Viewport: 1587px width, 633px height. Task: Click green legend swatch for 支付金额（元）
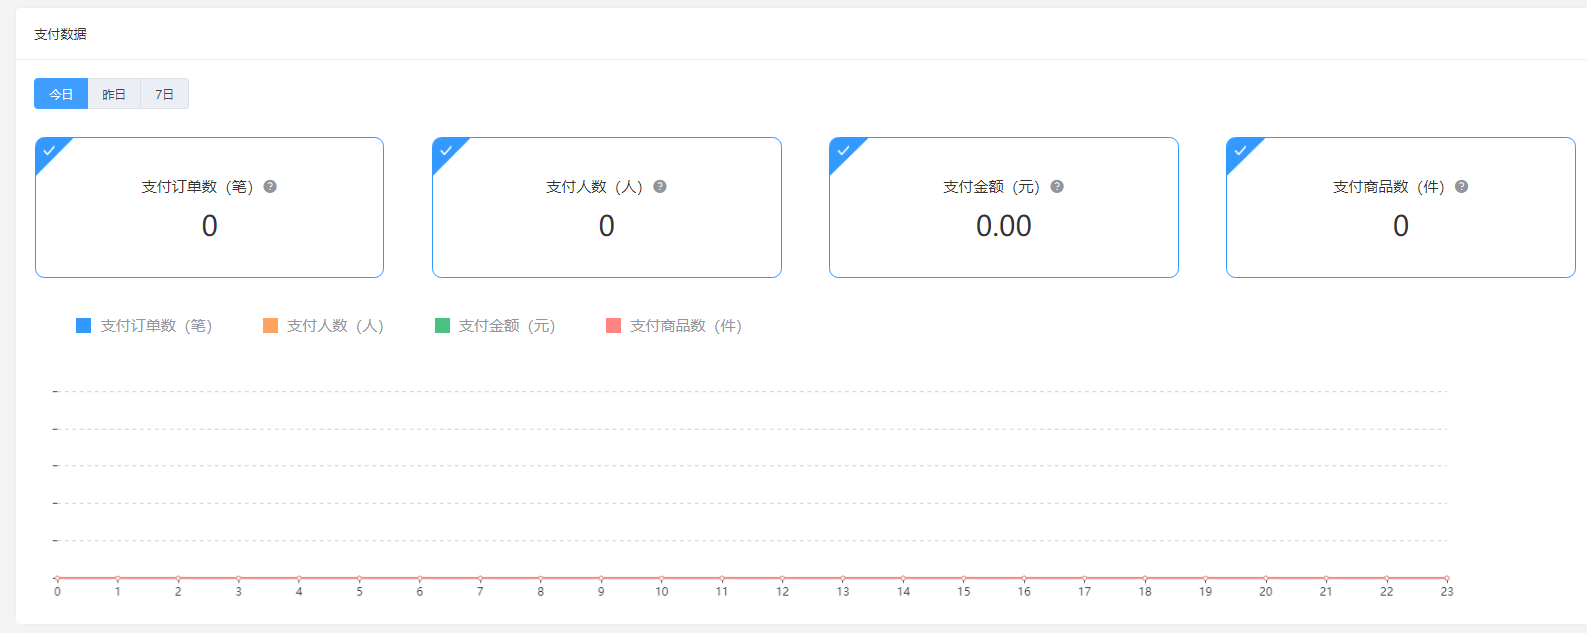442,326
